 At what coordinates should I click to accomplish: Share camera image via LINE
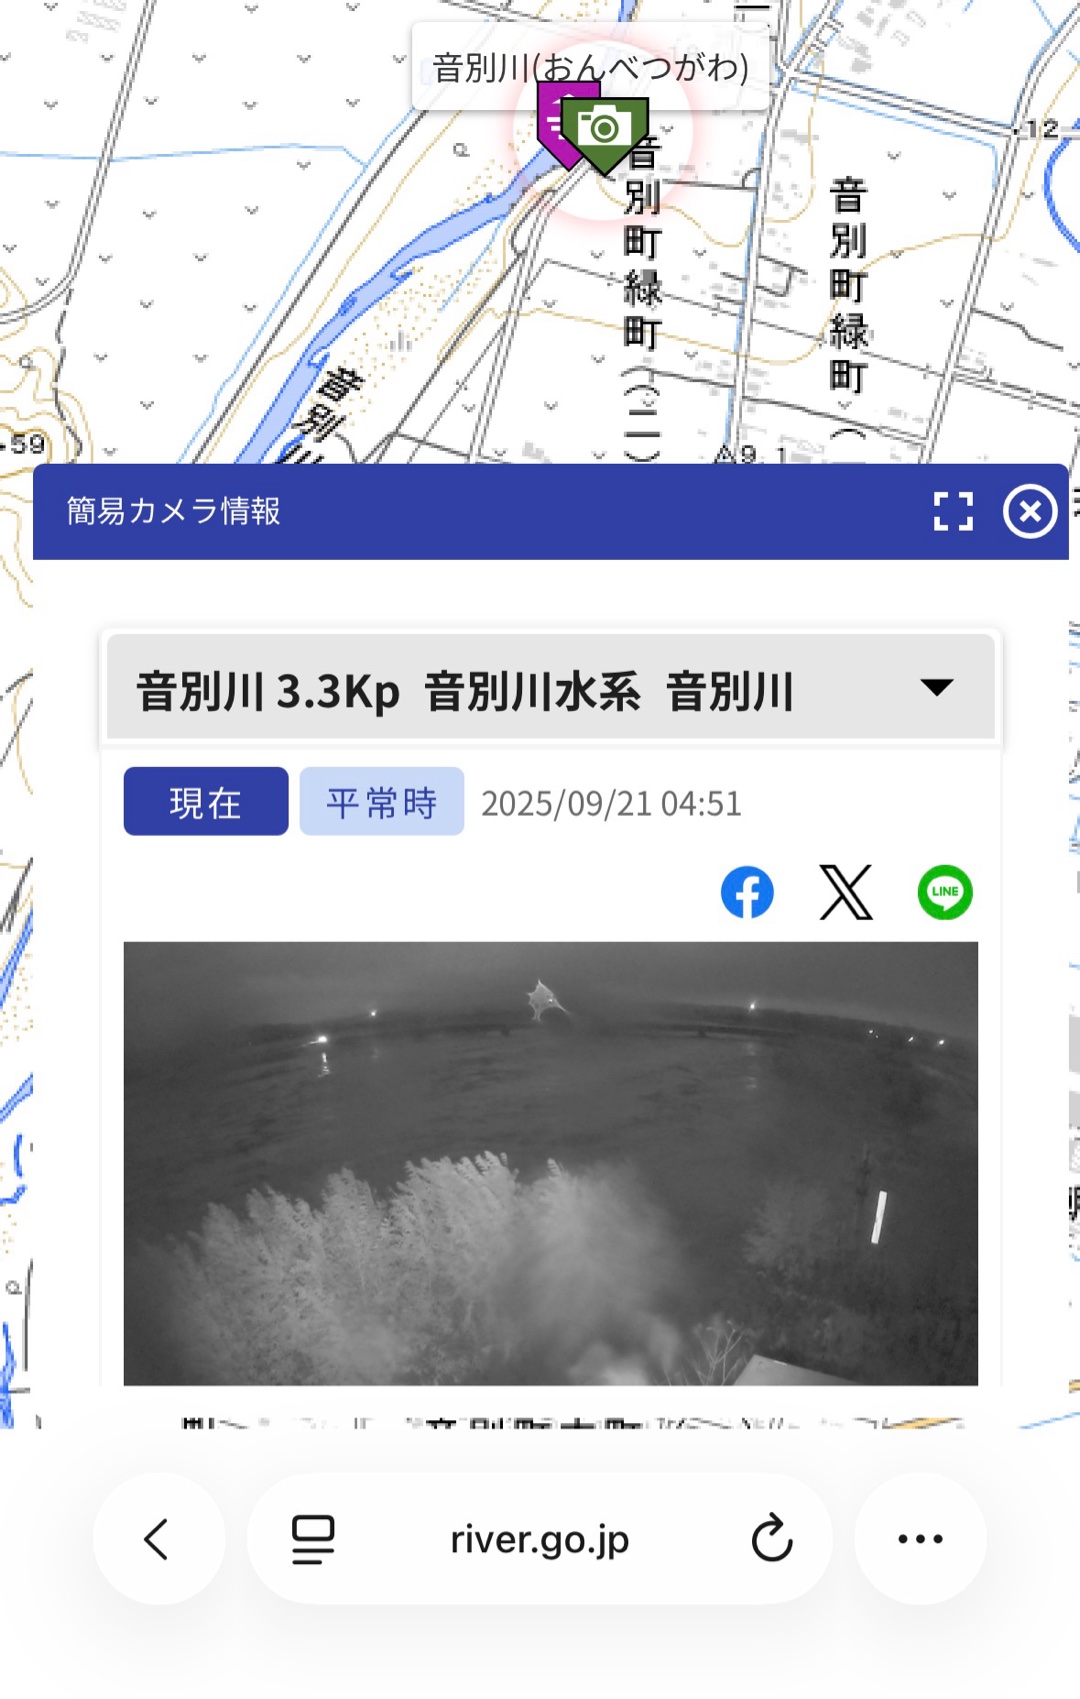(944, 892)
